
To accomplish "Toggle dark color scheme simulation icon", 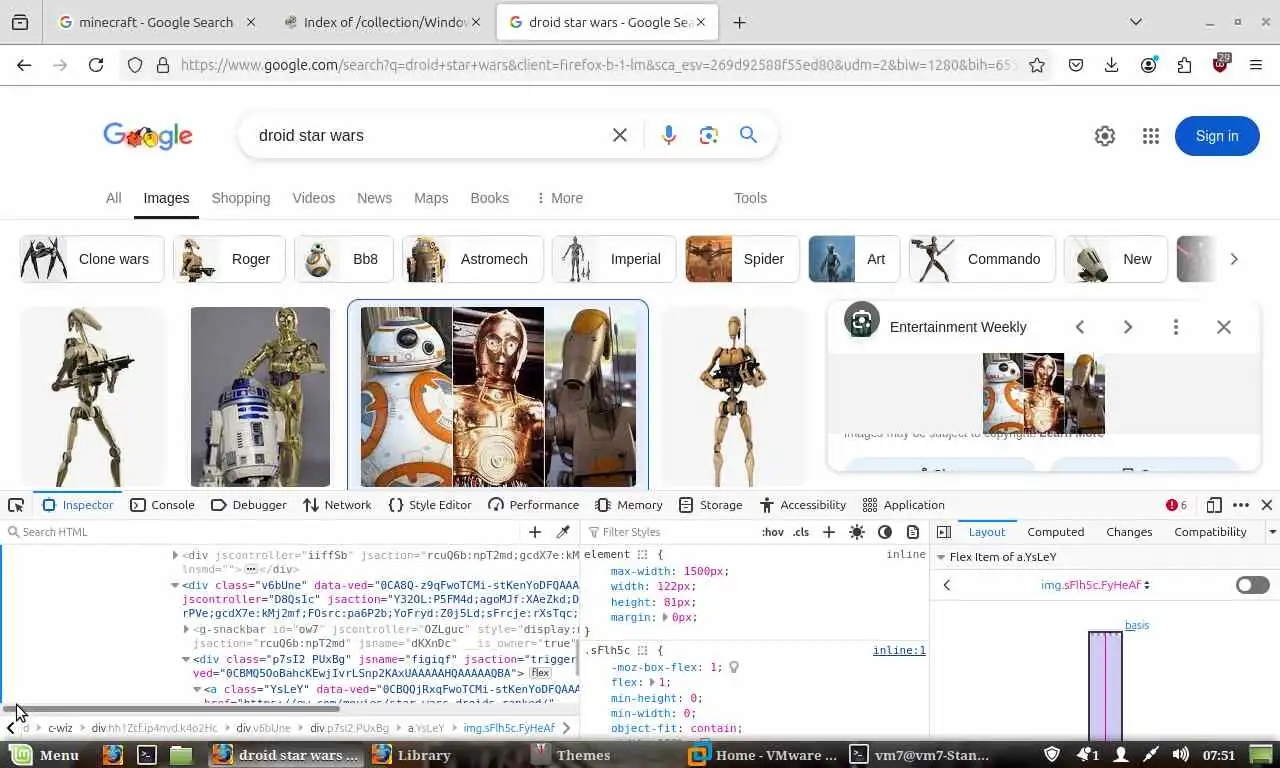I will 885,532.
